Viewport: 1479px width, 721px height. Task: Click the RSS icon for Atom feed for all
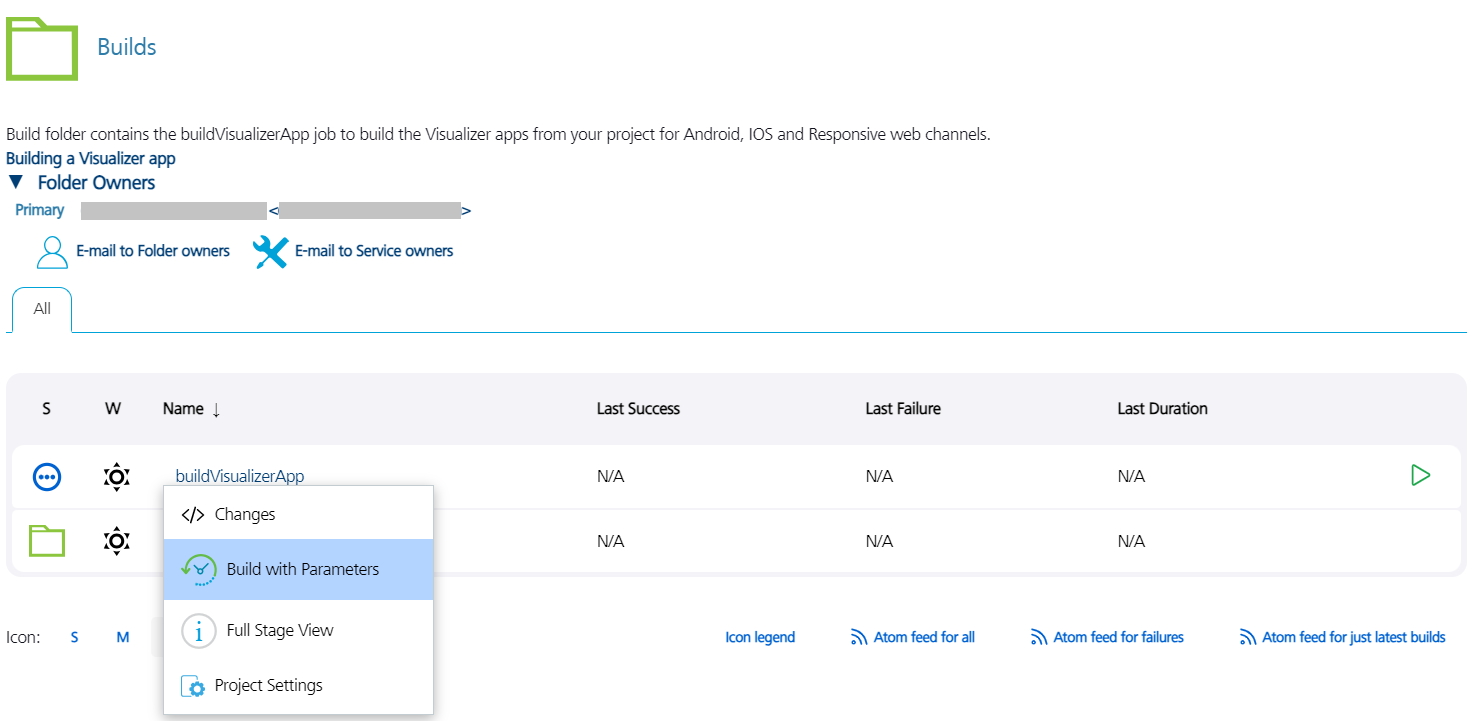(x=859, y=636)
